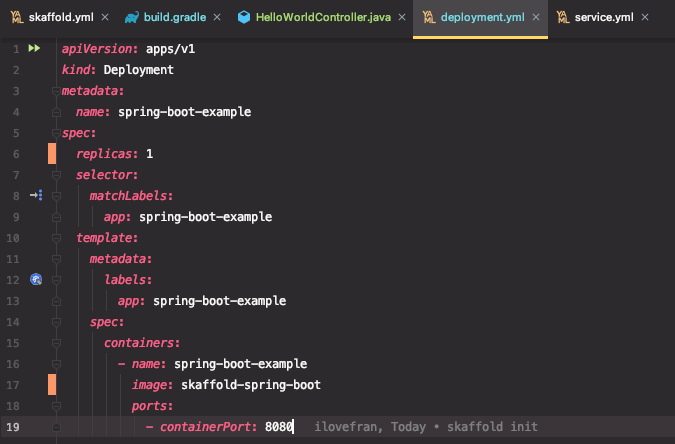Click the containerPort value 8080
This screenshot has height=444, width=675.
click(279, 427)
